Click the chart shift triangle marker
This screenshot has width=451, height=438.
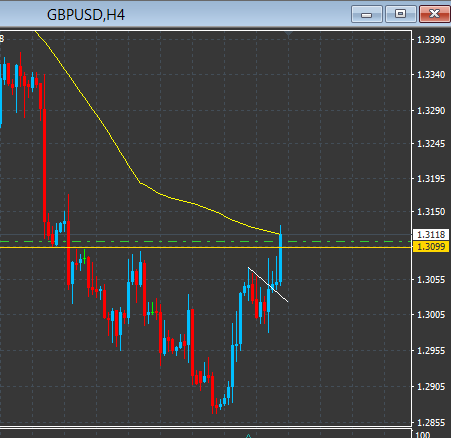point(289,33)
